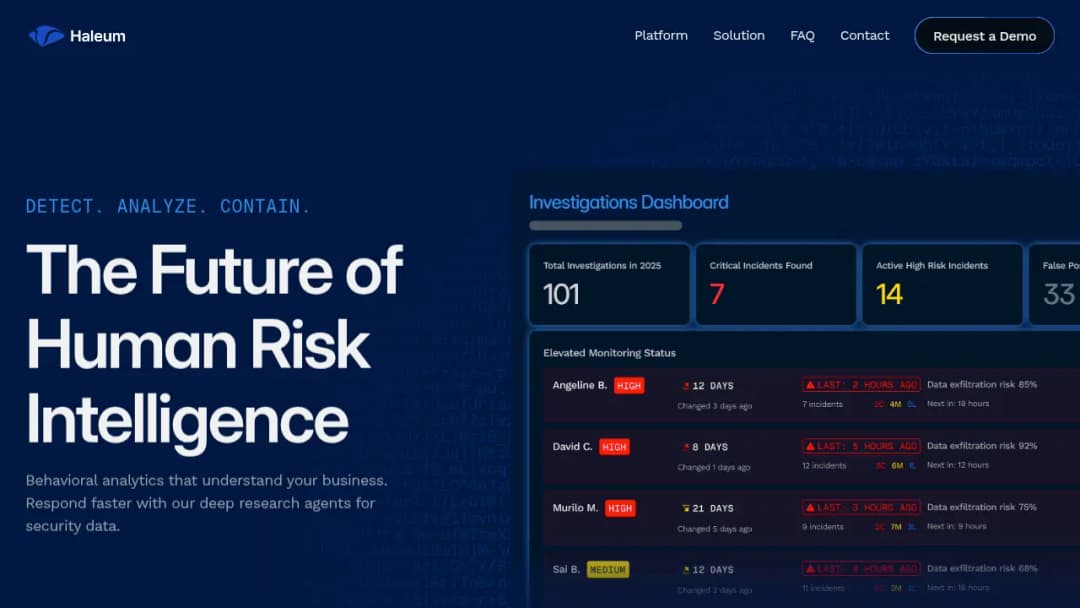This screenshot has width=1080, height=608.
Task: Open the Angeline B. monitoring row
Action: click(x=811, y=395)
